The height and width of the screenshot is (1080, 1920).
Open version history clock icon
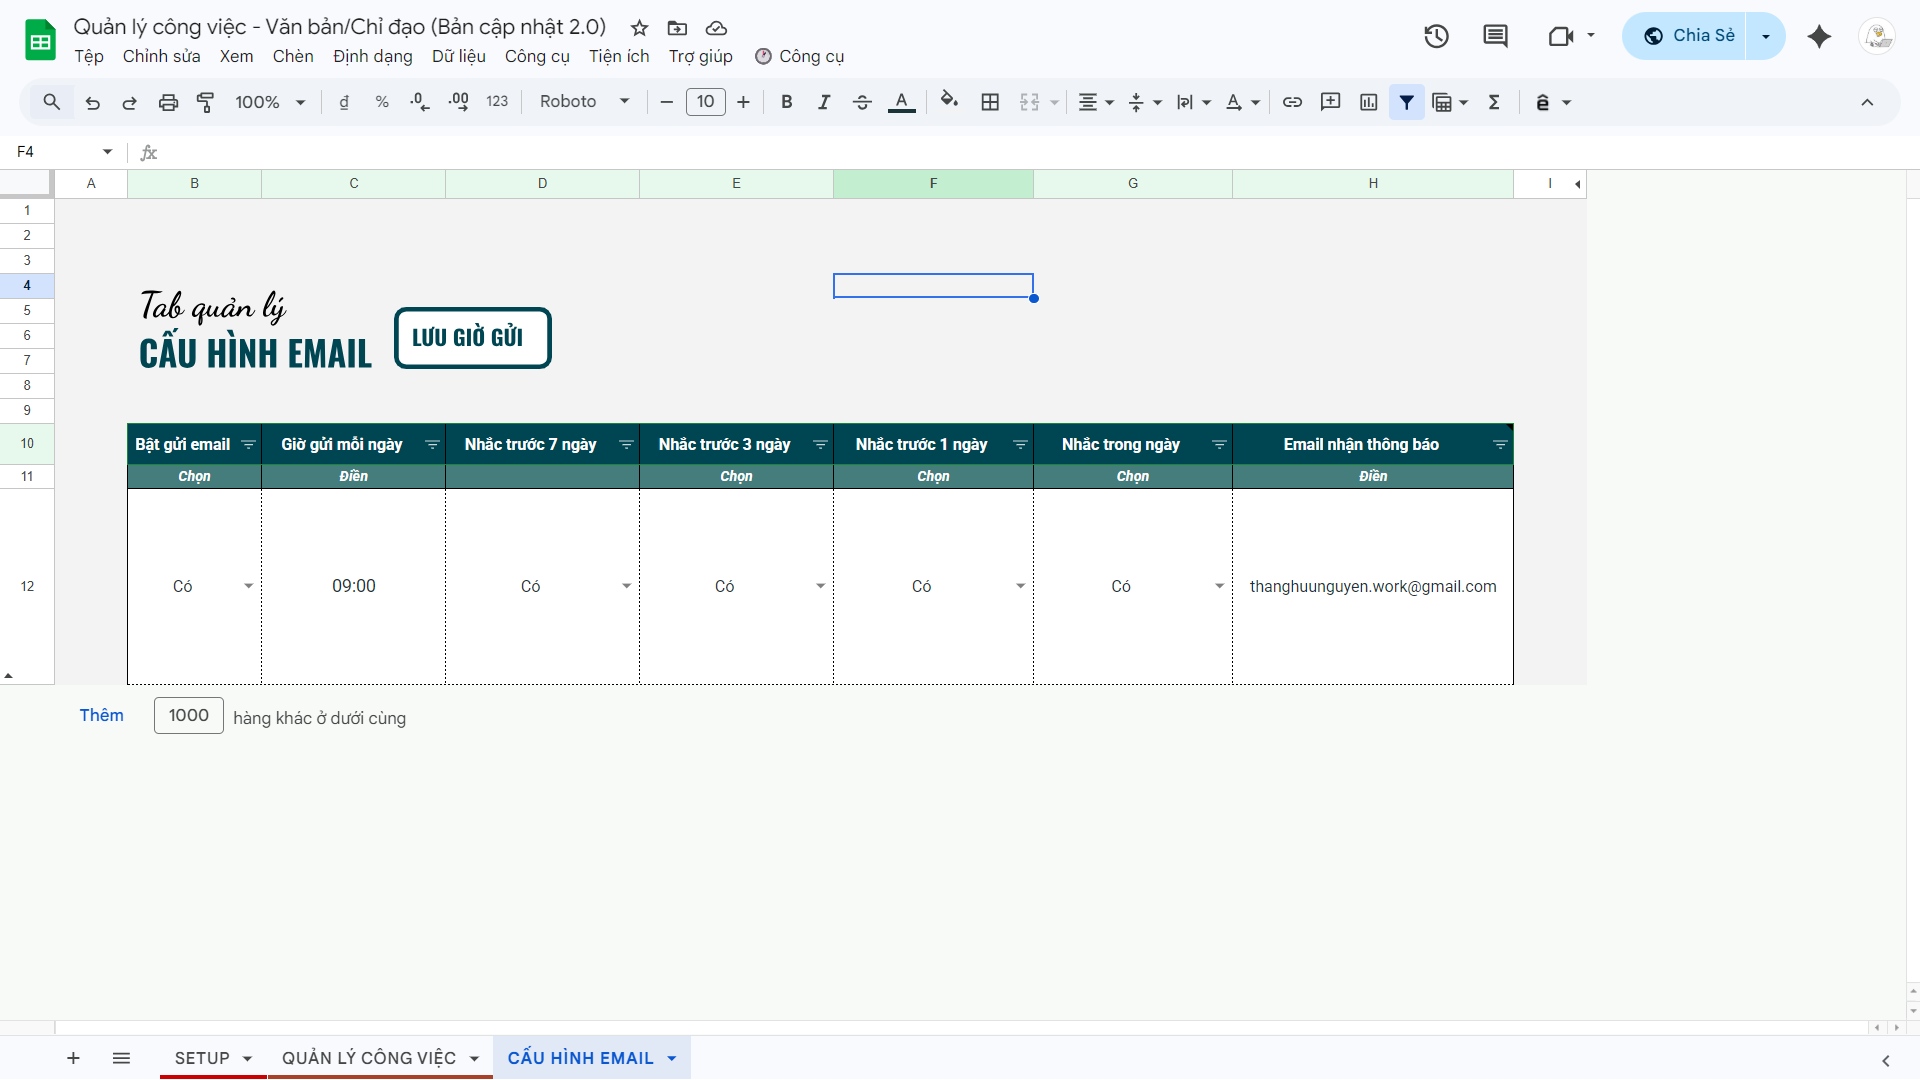[x=1436, y=36]
